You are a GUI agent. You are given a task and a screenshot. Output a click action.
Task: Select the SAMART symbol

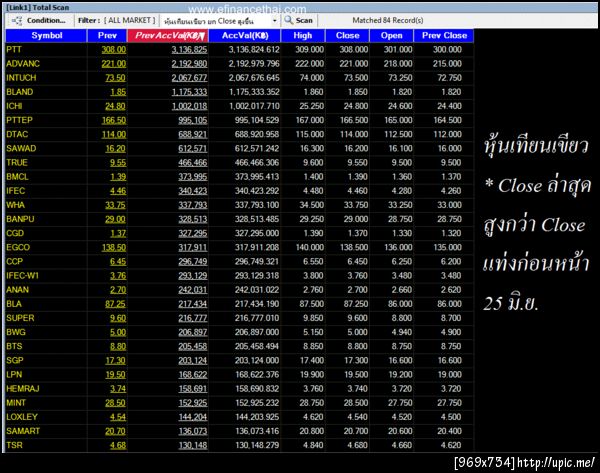[x=23, y=432]
